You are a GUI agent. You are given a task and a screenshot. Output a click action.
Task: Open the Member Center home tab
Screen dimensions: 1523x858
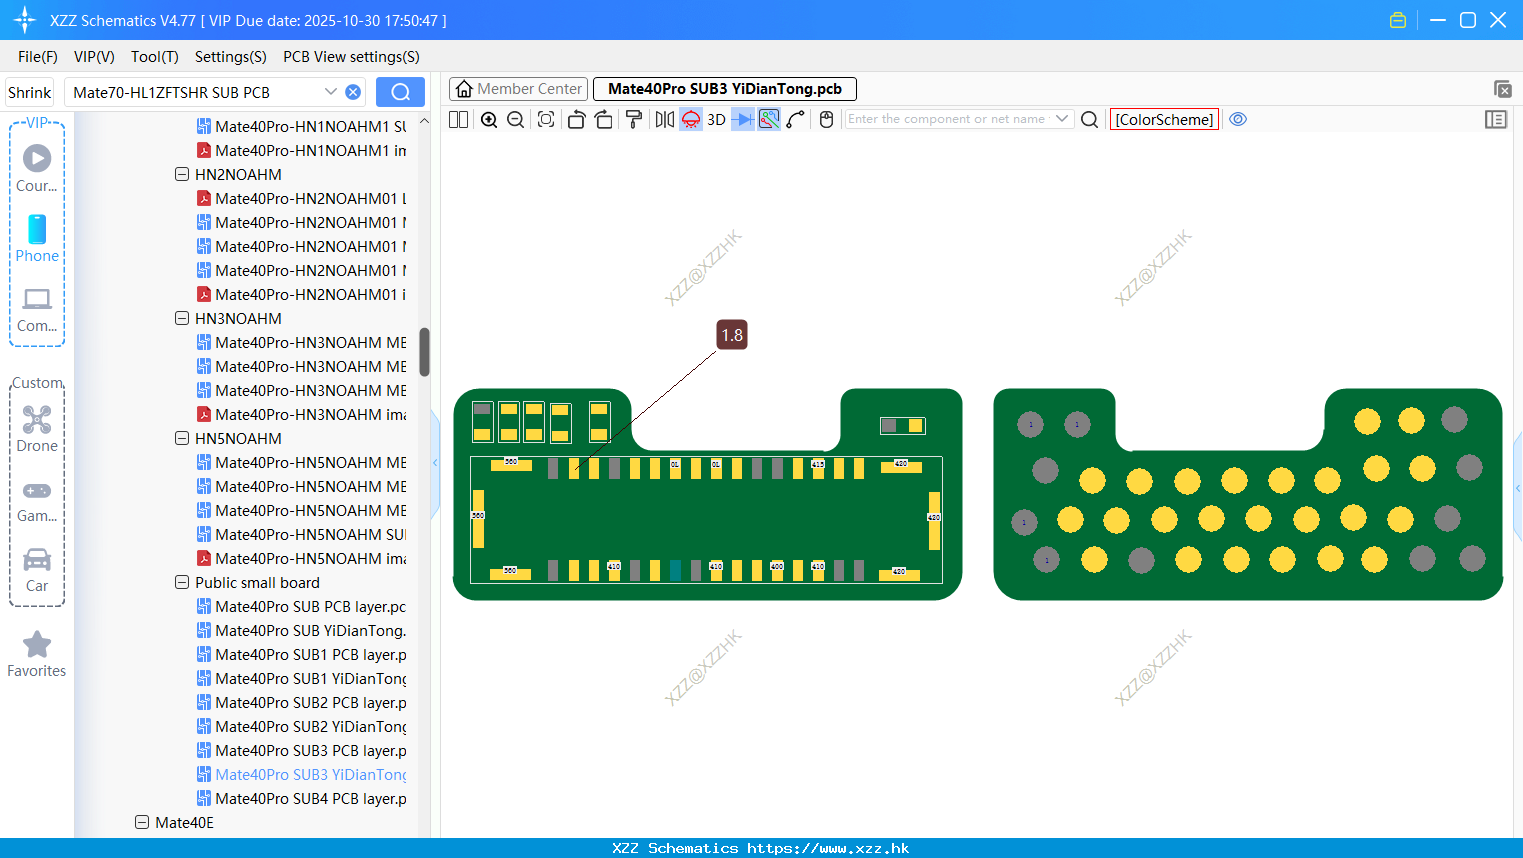[518, 89]
